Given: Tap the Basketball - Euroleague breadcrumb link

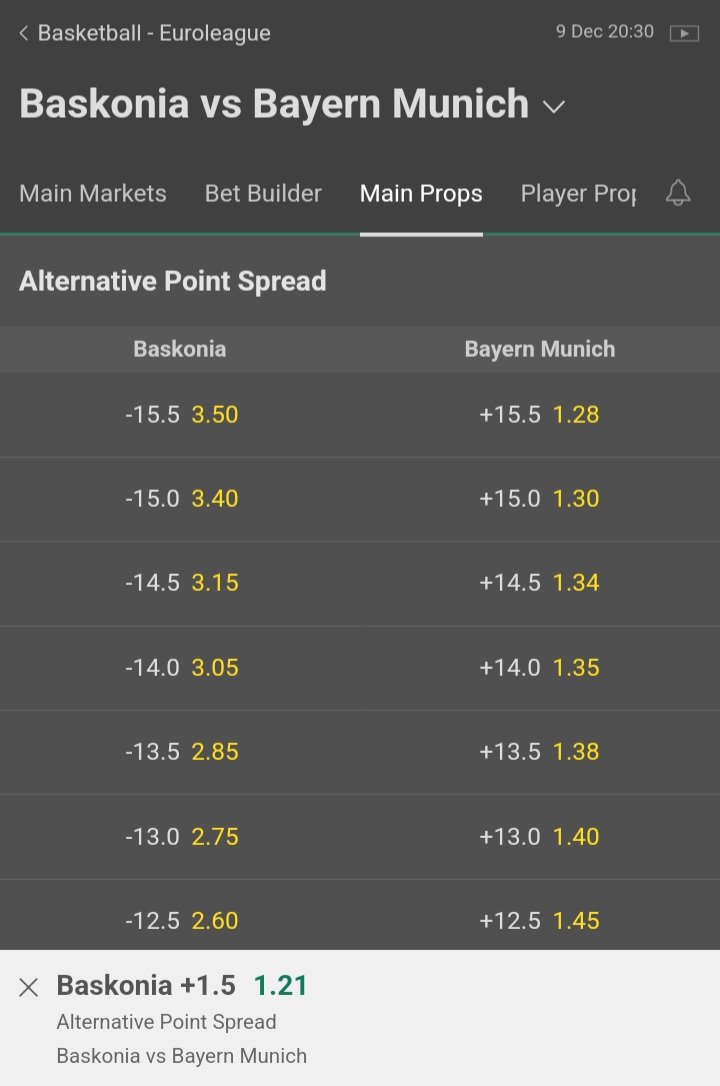Looking at the screenshot, I should [x=154, y=34].
